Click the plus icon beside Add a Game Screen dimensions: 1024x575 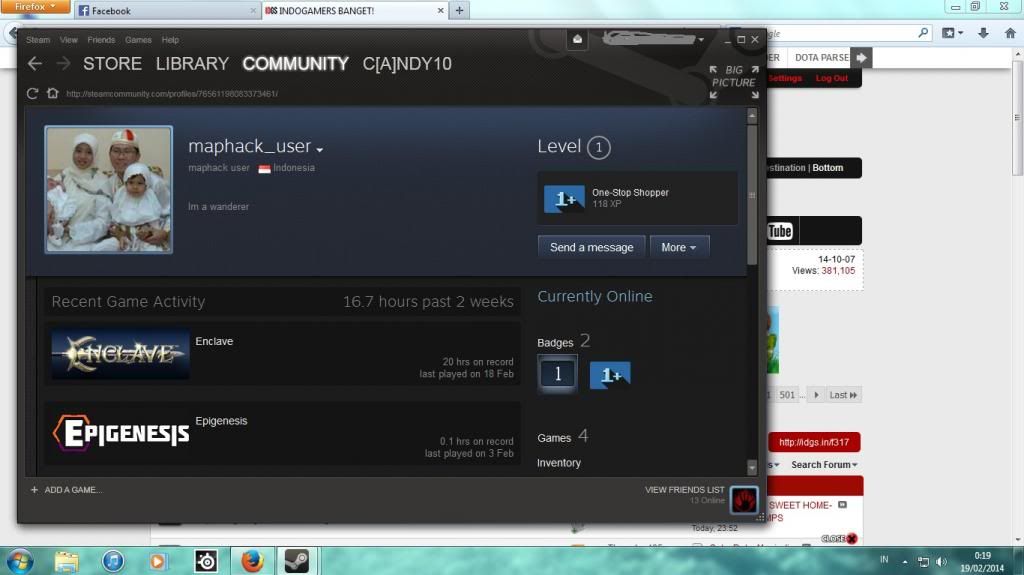pyautogui.click(x=34, y=489)
